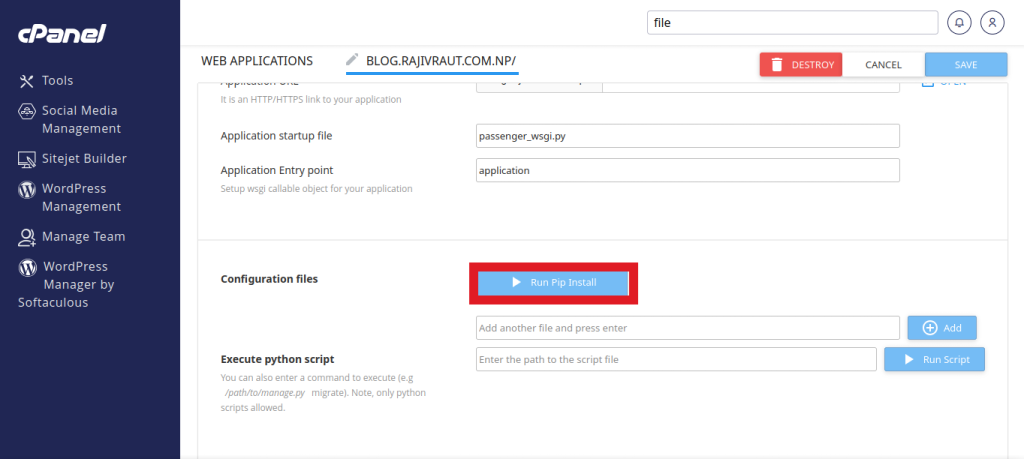The width and height of the screenshot is (1024, 459).
Task: Click 'Setup wsgi callable object' hint text
Action: pyautogui.click(x=317, y=189)
